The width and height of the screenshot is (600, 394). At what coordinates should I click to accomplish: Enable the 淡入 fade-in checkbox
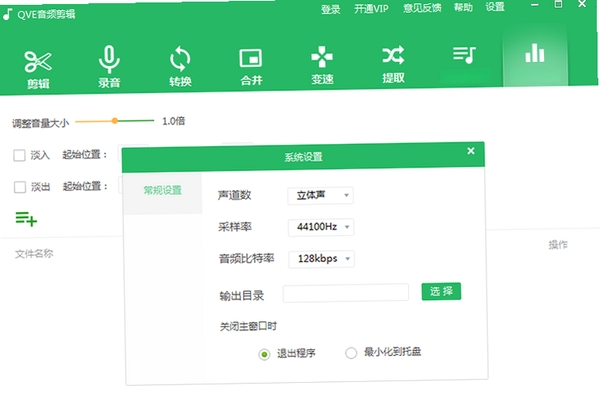tap(19, 155)
